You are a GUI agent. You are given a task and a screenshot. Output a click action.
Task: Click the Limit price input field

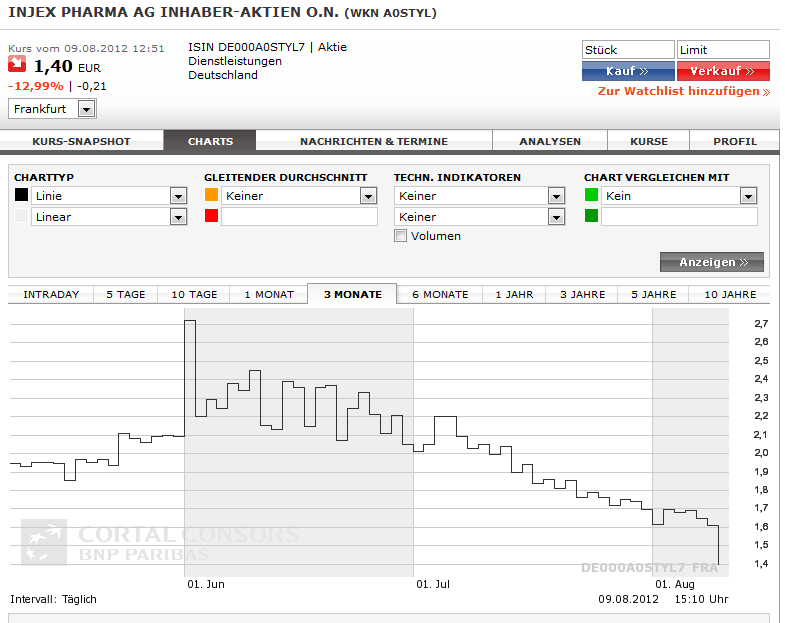[x=723, y=50]
